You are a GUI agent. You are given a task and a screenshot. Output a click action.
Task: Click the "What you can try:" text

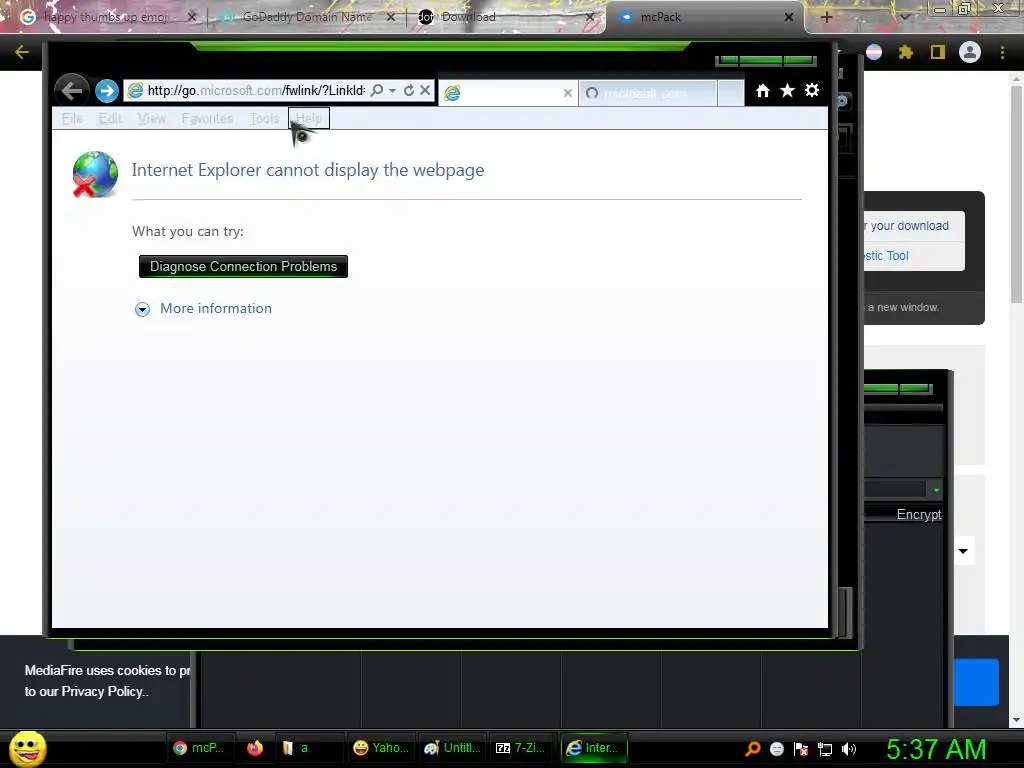coord(187,231)
